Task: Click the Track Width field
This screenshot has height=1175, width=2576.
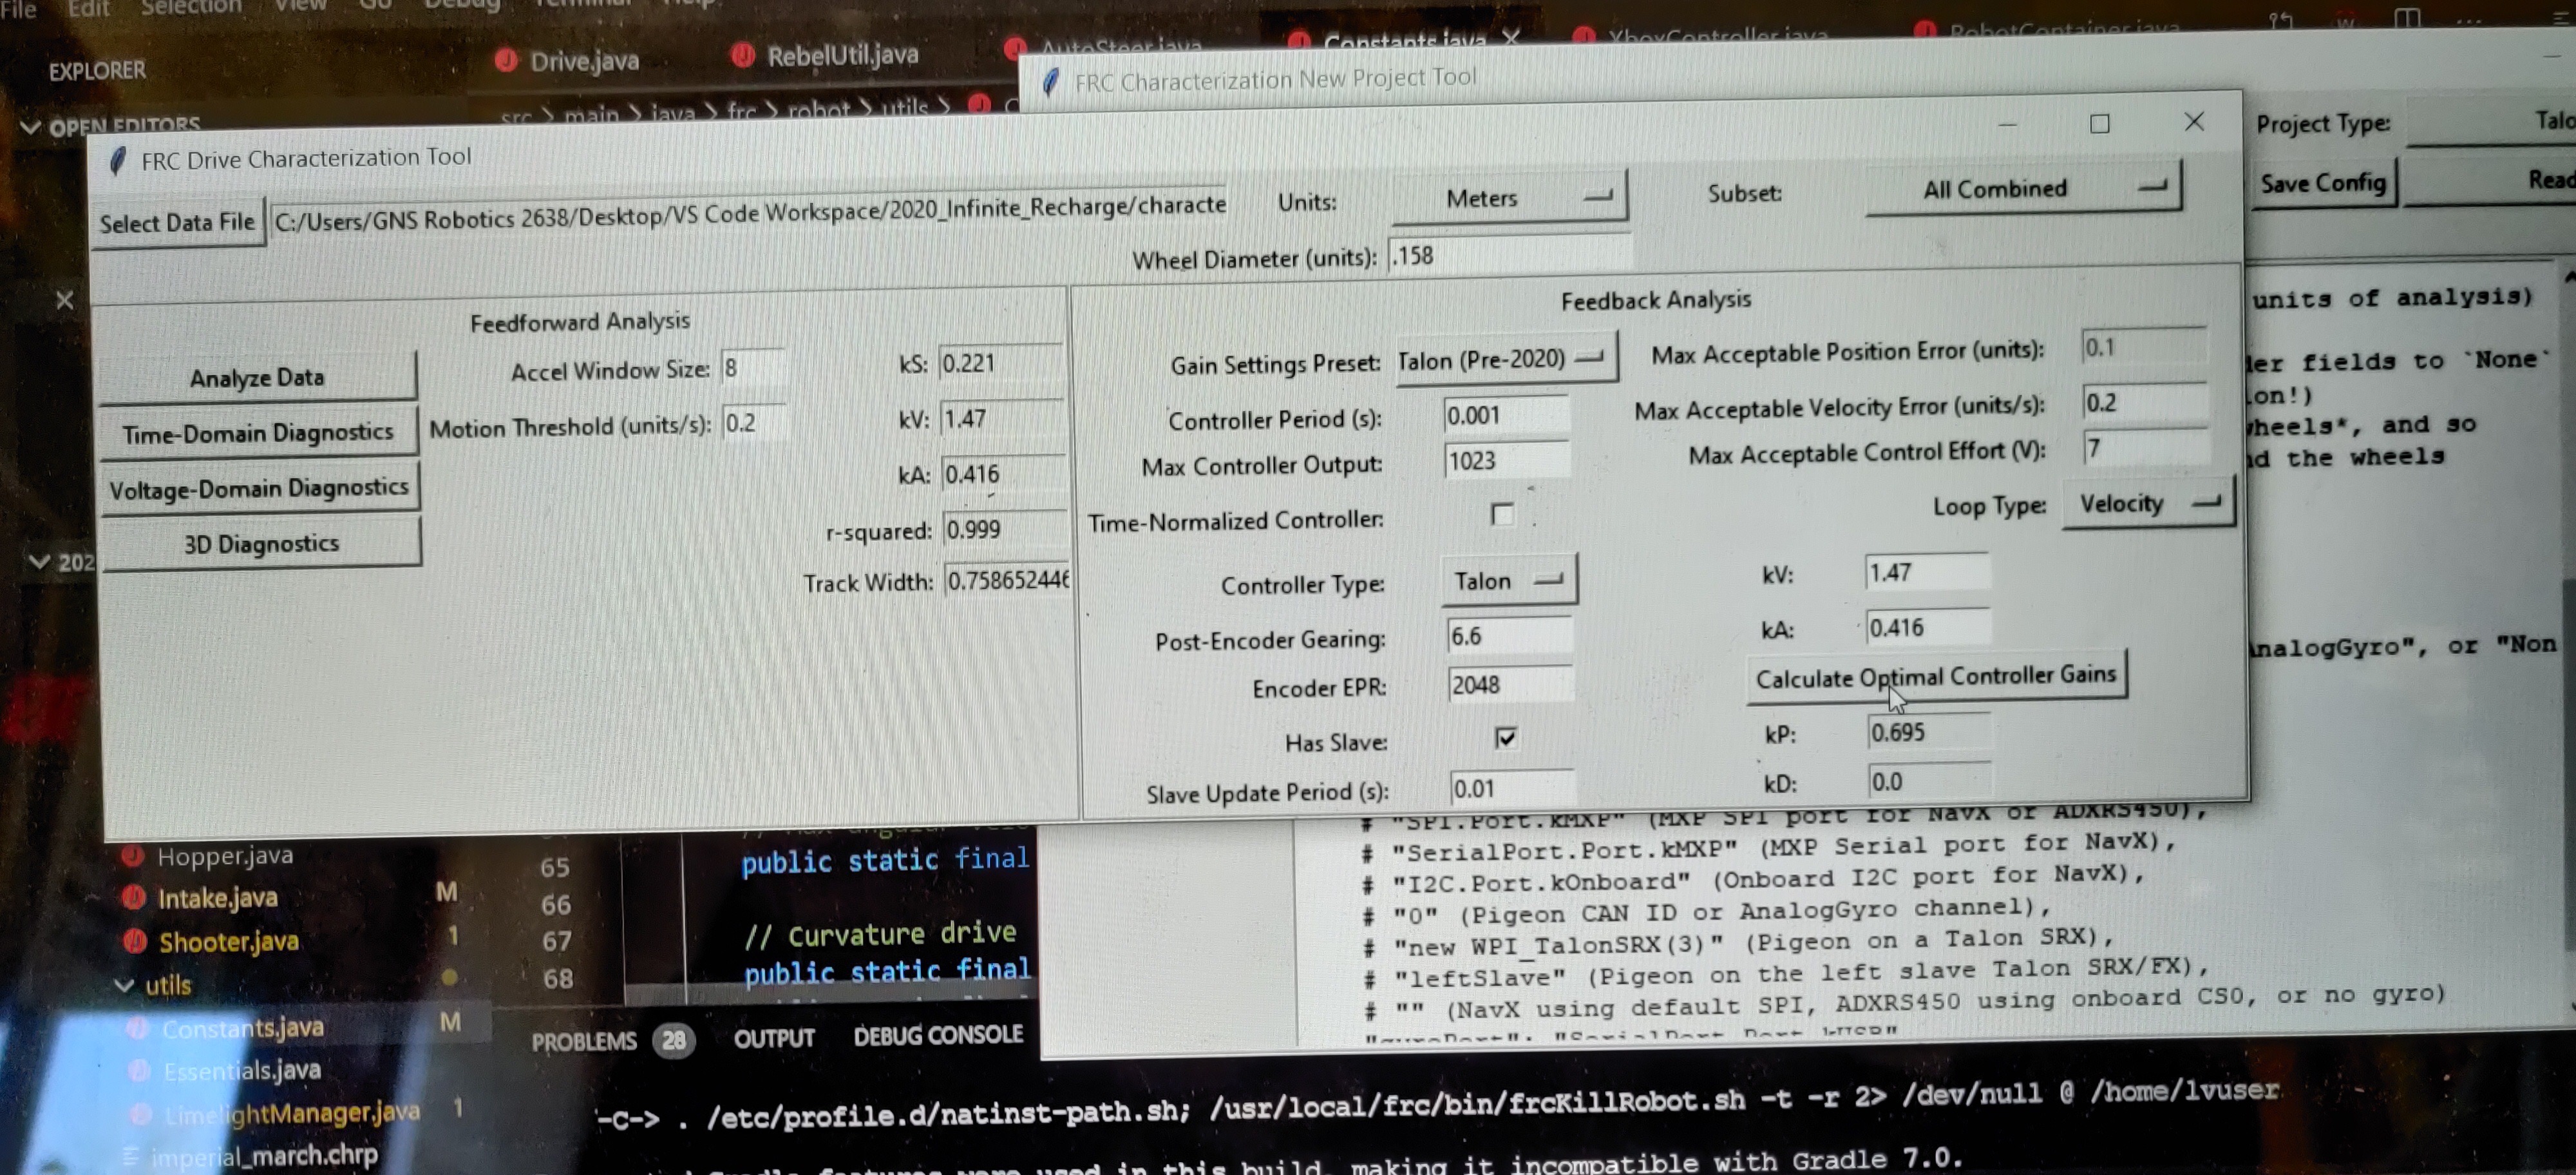Action: (1008, 580)
